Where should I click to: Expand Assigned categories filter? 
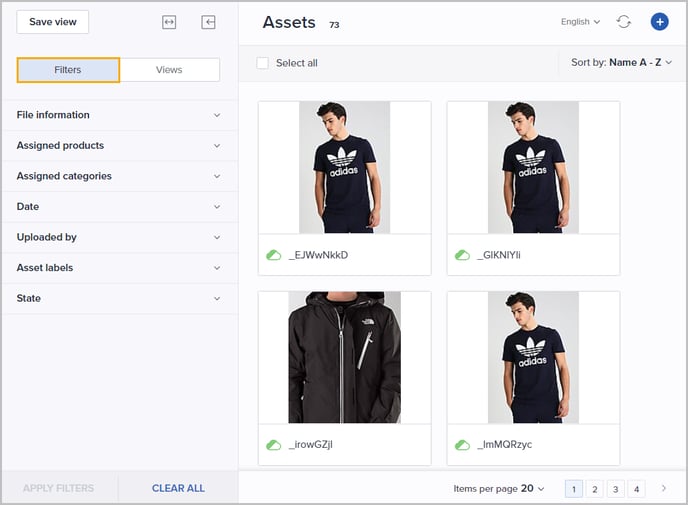(119, 176)
